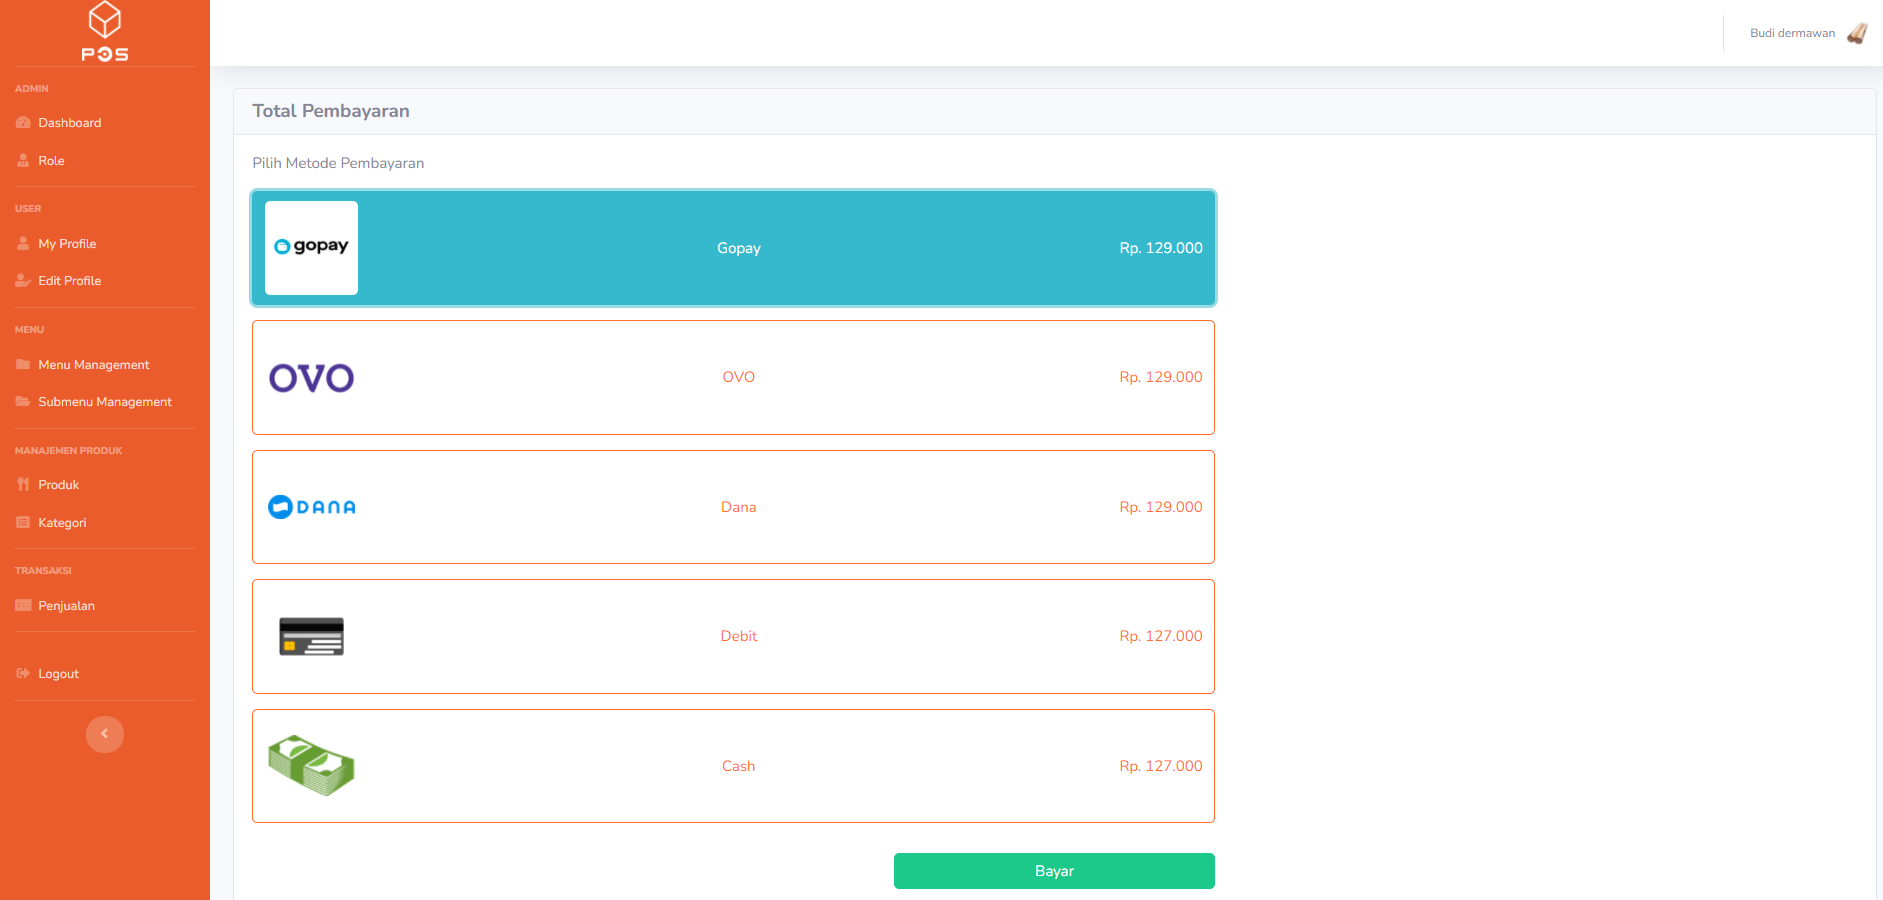Click the green cash stack image
Screen dimensions: 1883x900
311,766
